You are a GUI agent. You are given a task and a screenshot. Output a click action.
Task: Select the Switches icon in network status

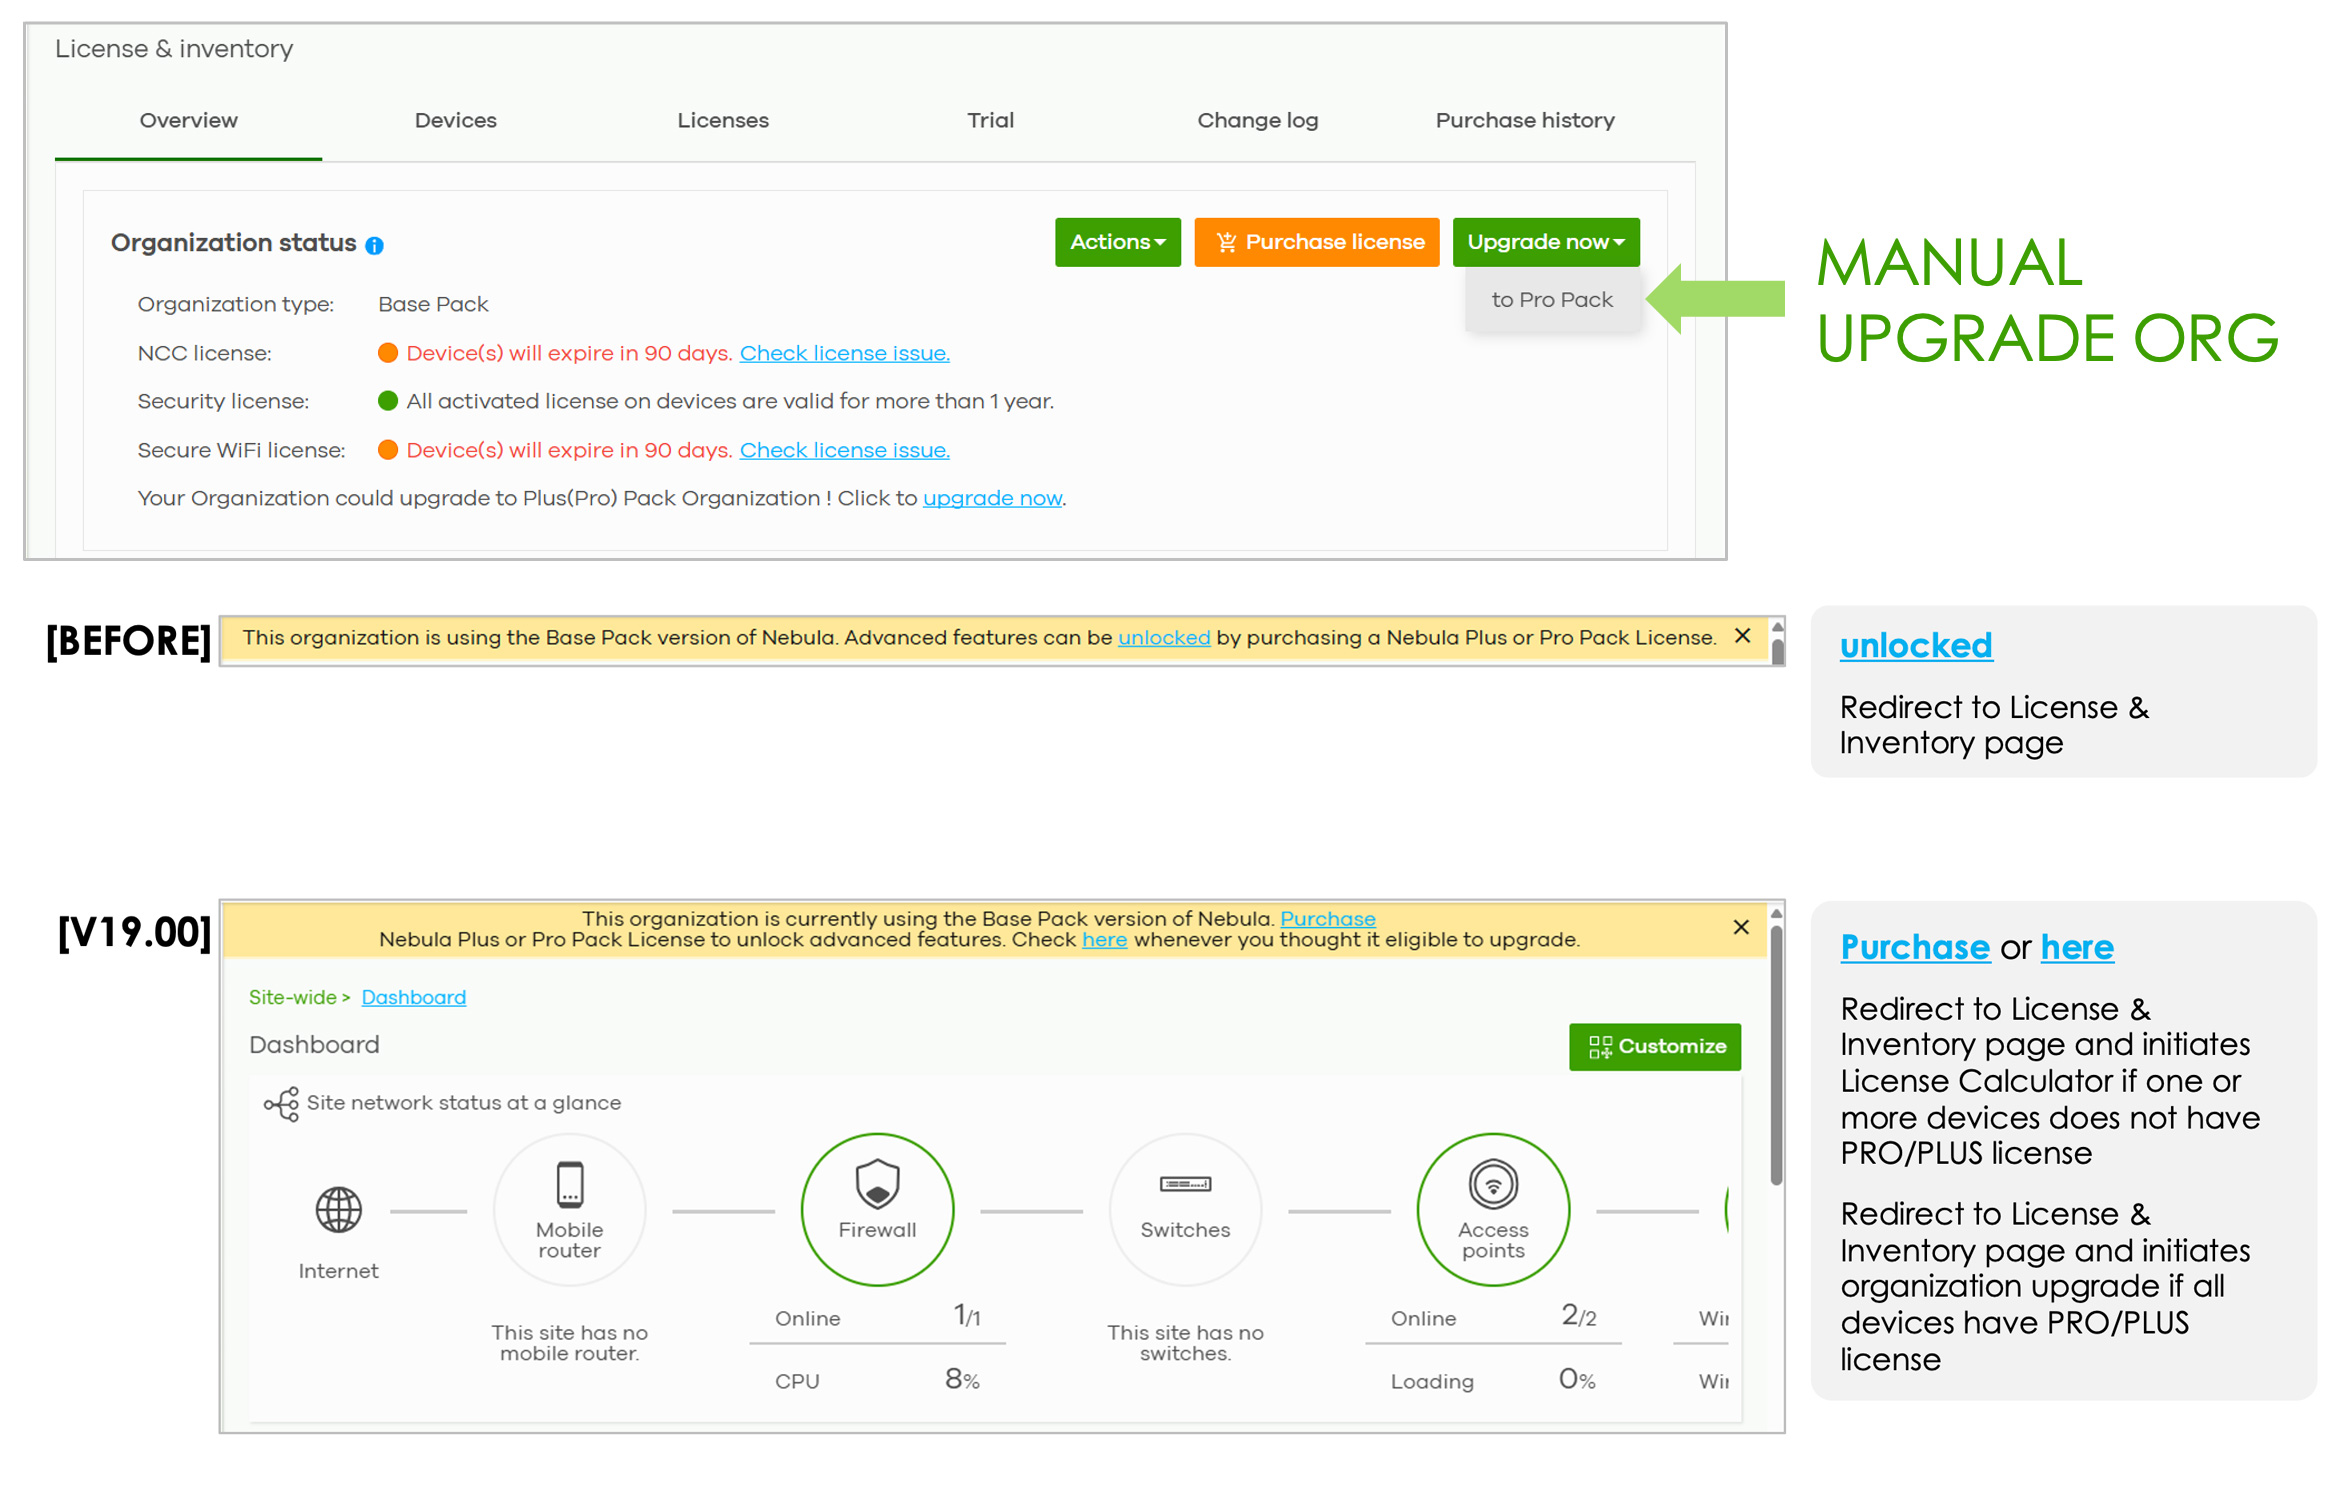1185,1184
